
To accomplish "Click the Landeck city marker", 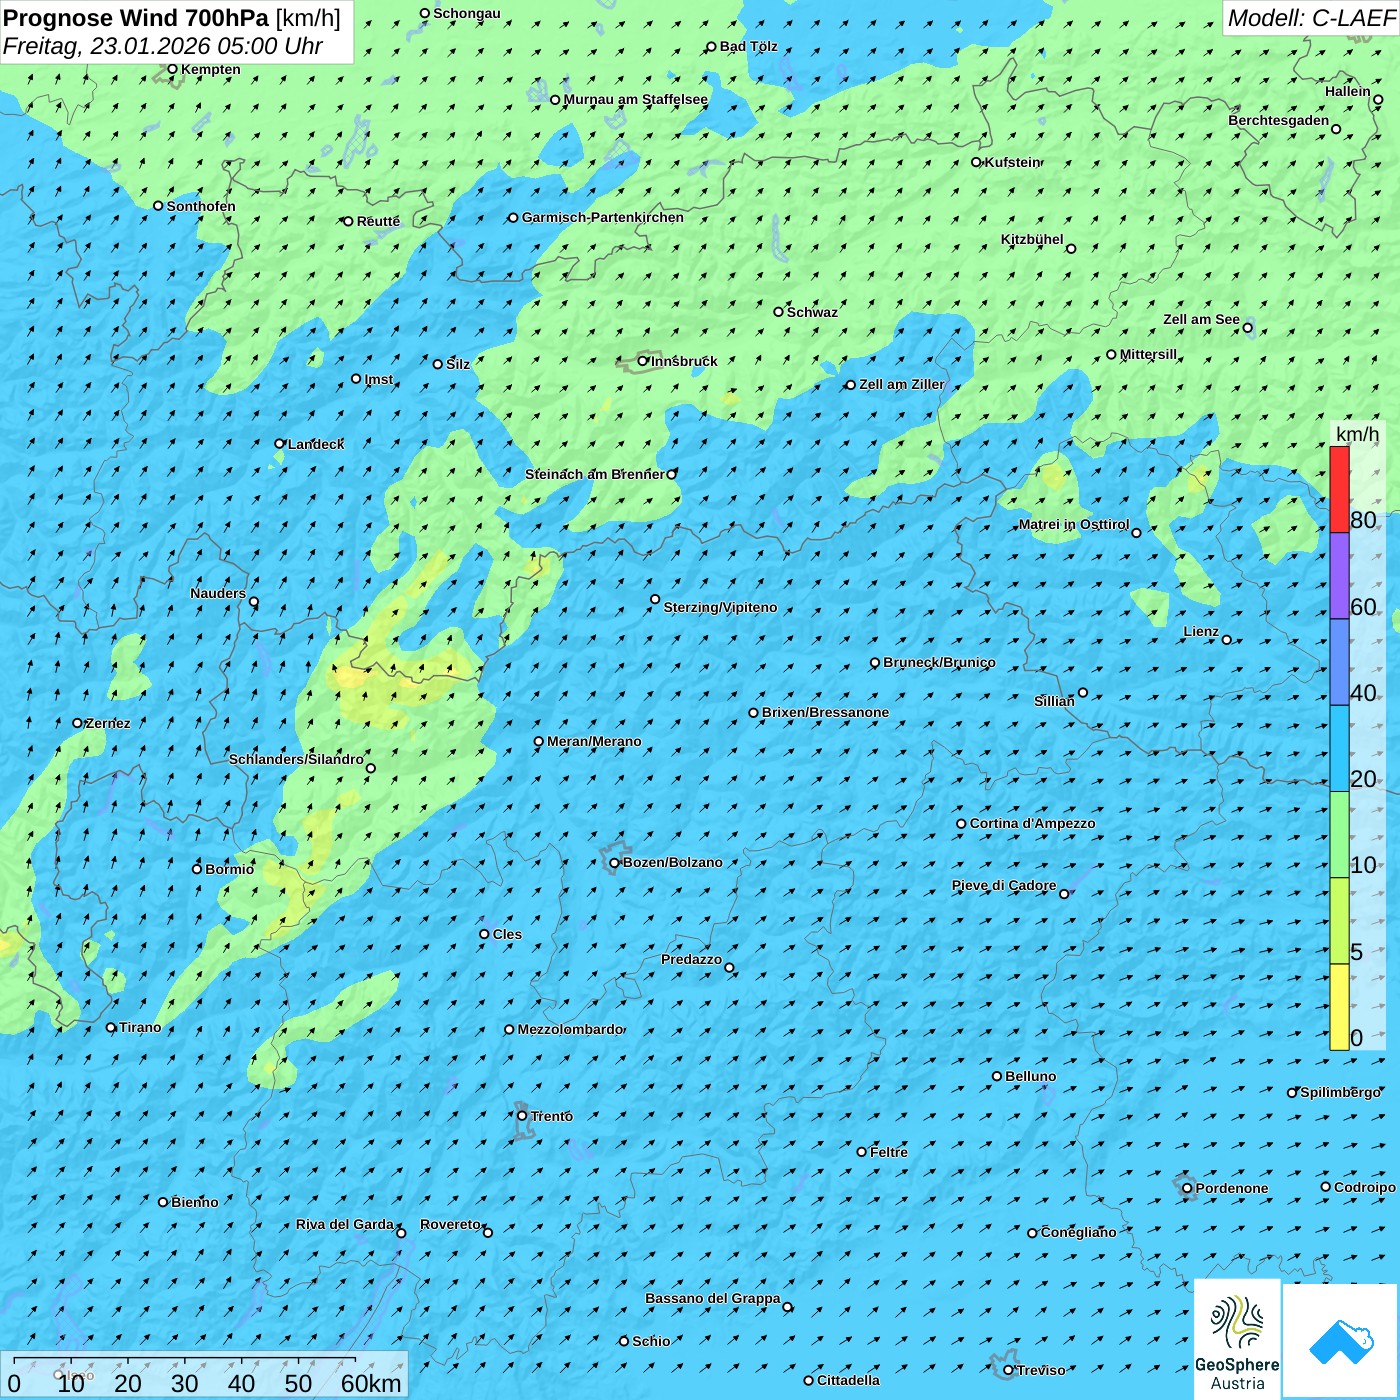I will pos(279,444).
